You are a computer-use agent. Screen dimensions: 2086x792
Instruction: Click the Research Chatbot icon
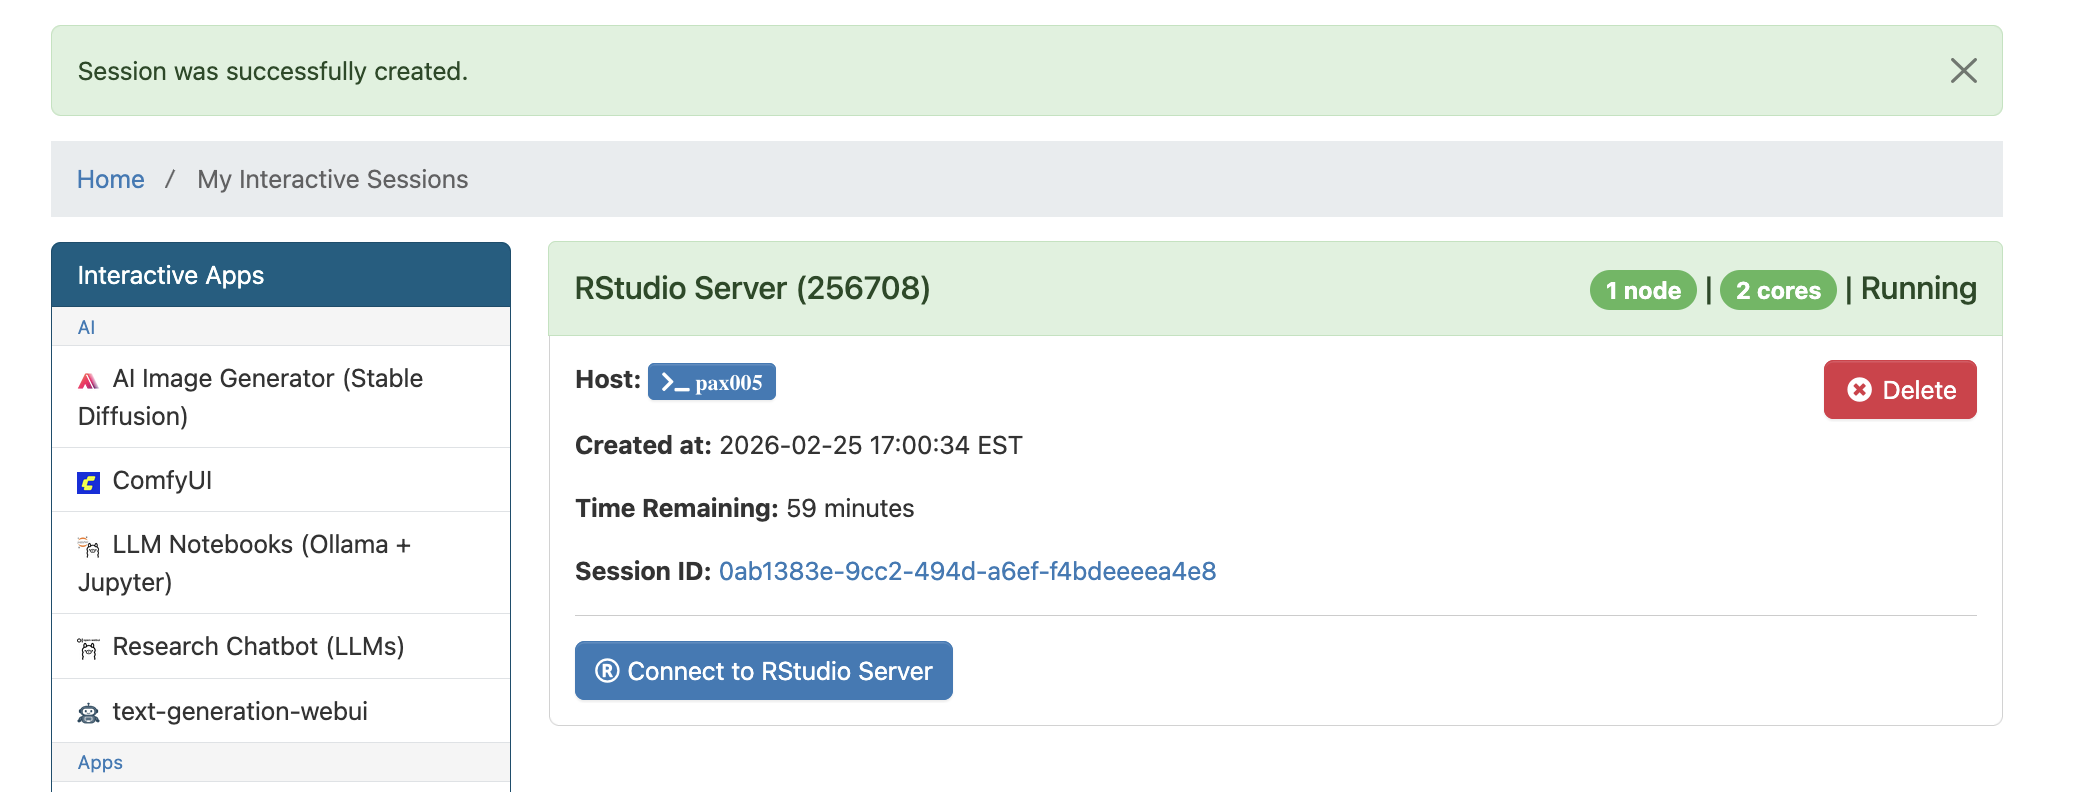[89, 649]
